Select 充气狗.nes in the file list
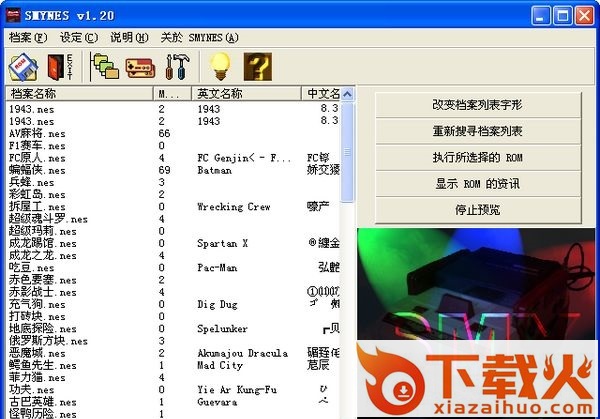Image resolution: width=600 pixels, height=419 pixels. pyautogui.click(x=37, y=304)
